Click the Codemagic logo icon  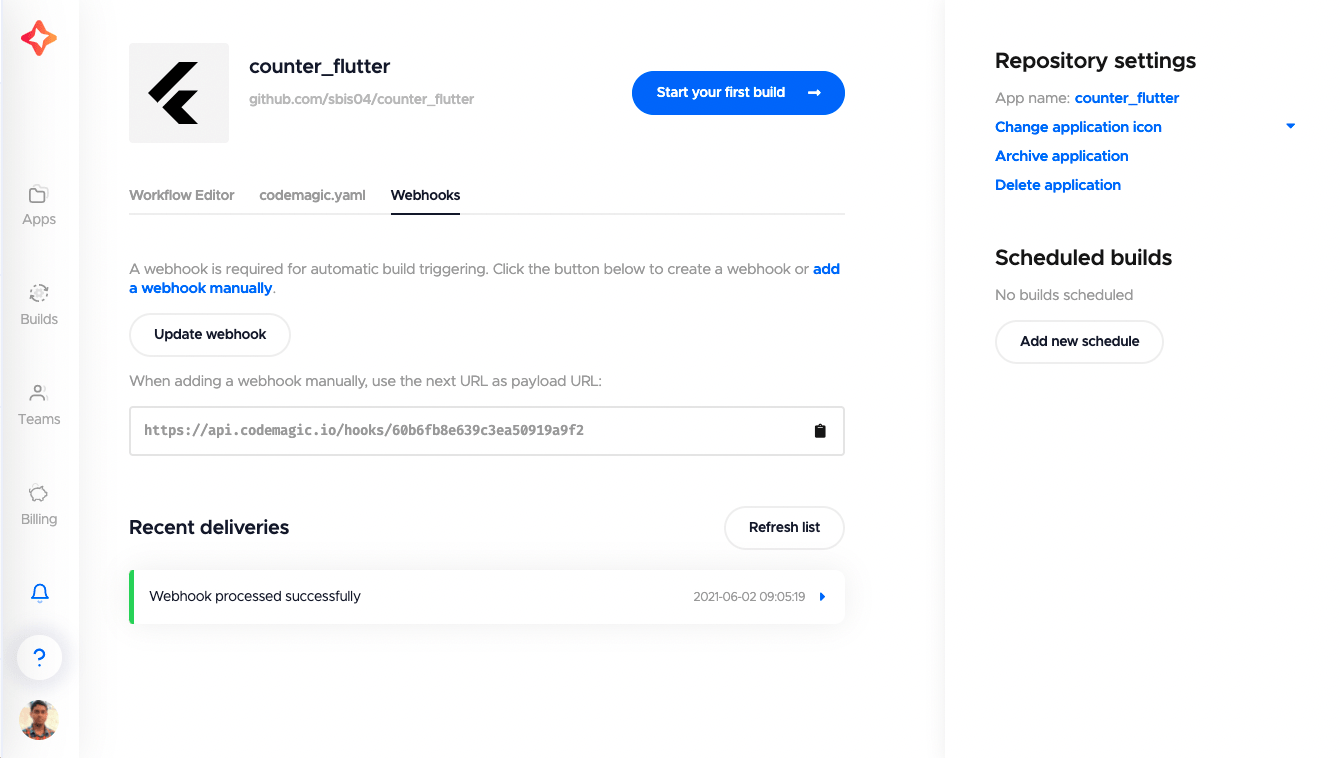[39, 38]
